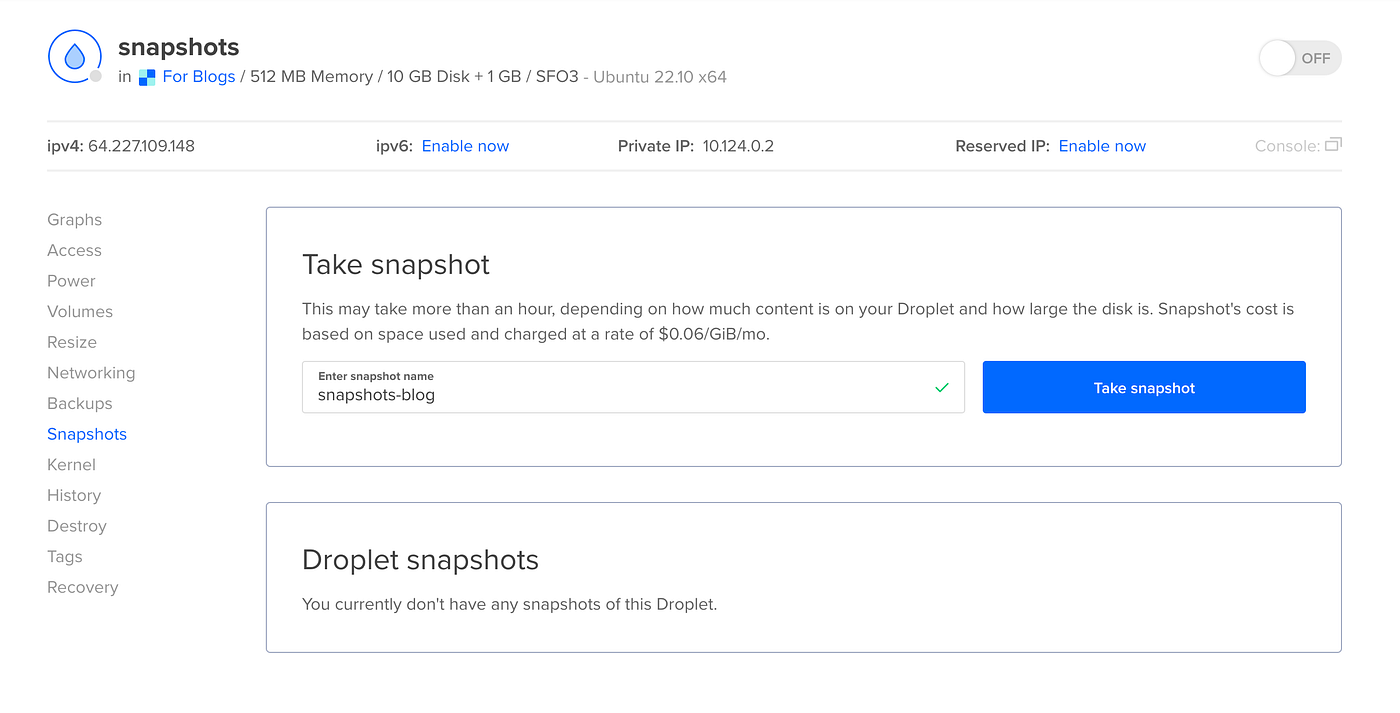Go to the Recovery section
The width and height of the screenshot is (1400, 713).
point(83,587)
